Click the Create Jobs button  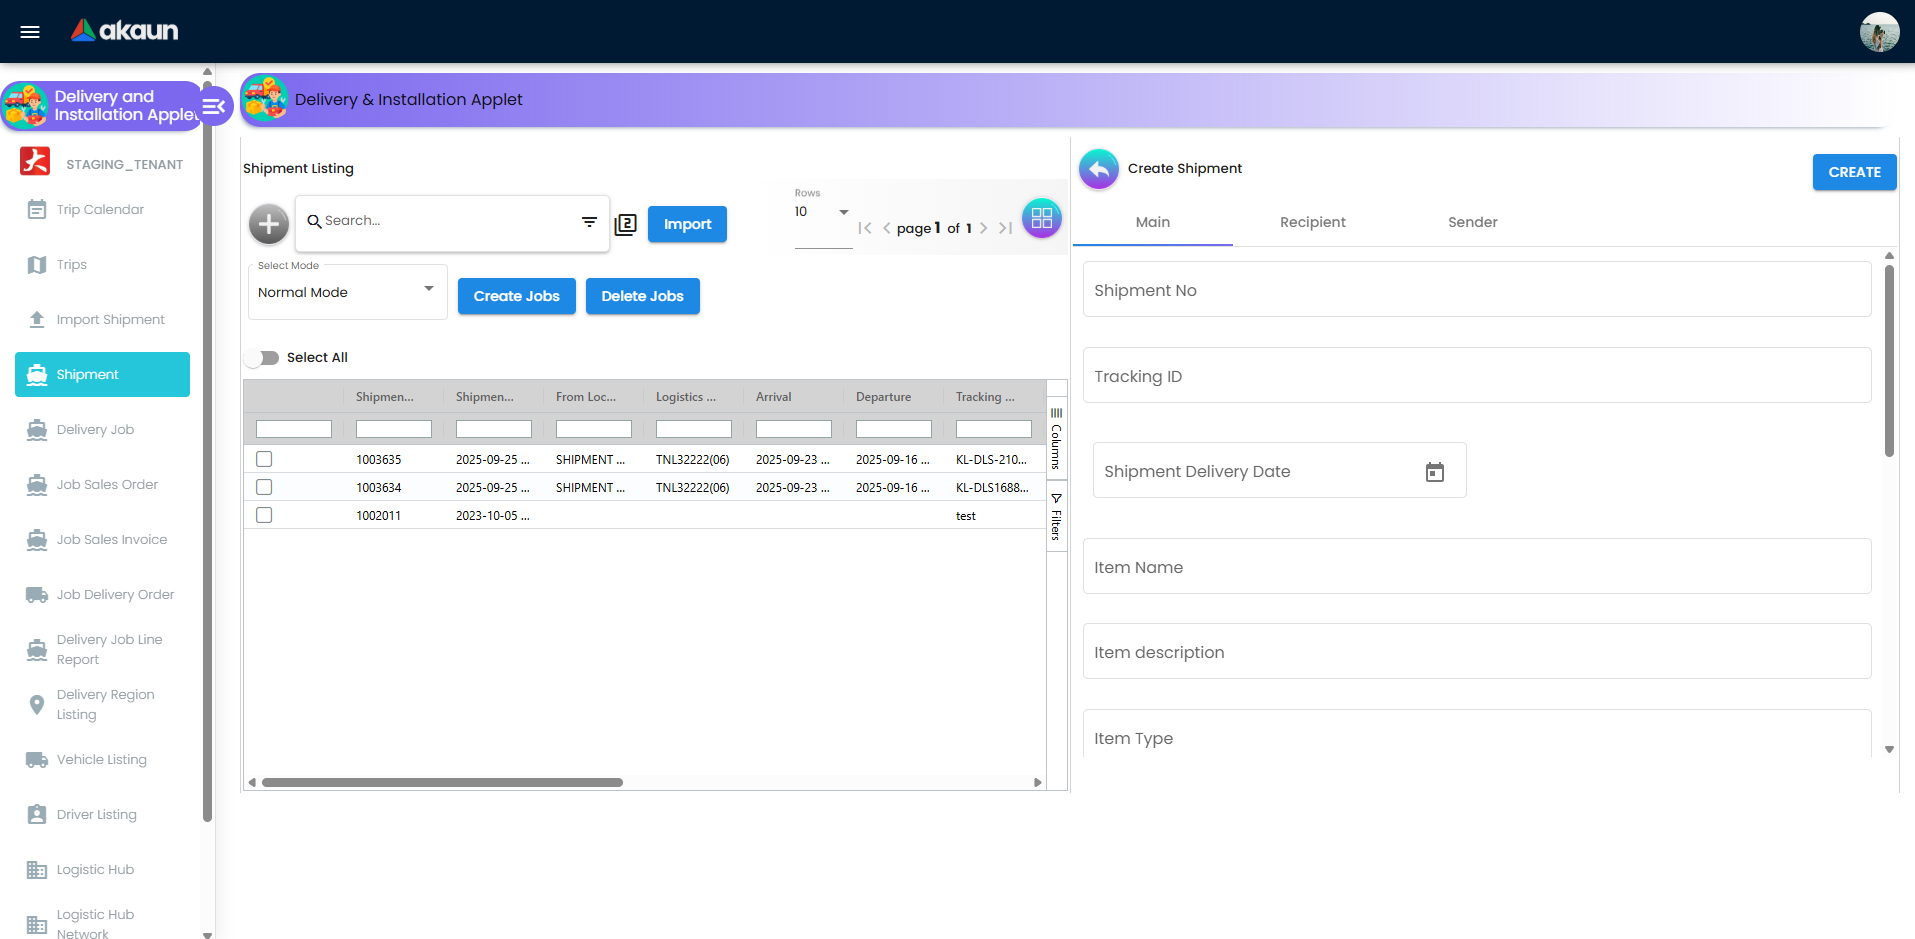(516, 296)
